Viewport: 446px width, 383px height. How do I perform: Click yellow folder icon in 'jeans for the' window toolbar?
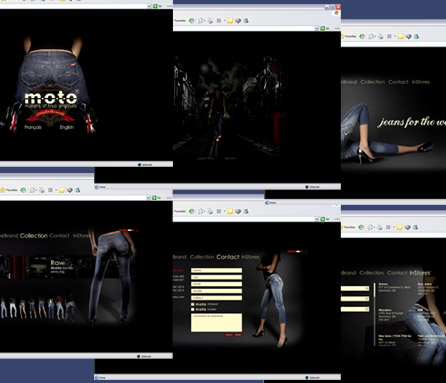pyautogui.click(x=400, y=36)
